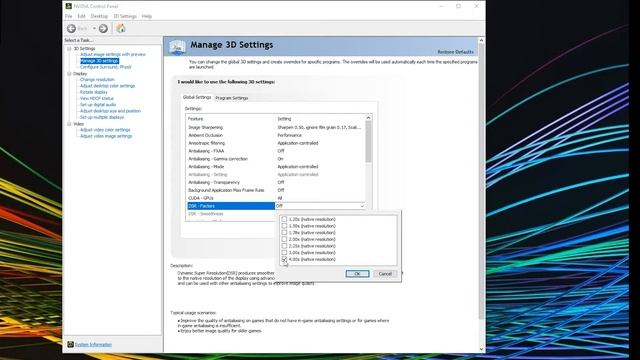Open View HDCP status task
Screen dimensions: 640x360
pos(97,98)
